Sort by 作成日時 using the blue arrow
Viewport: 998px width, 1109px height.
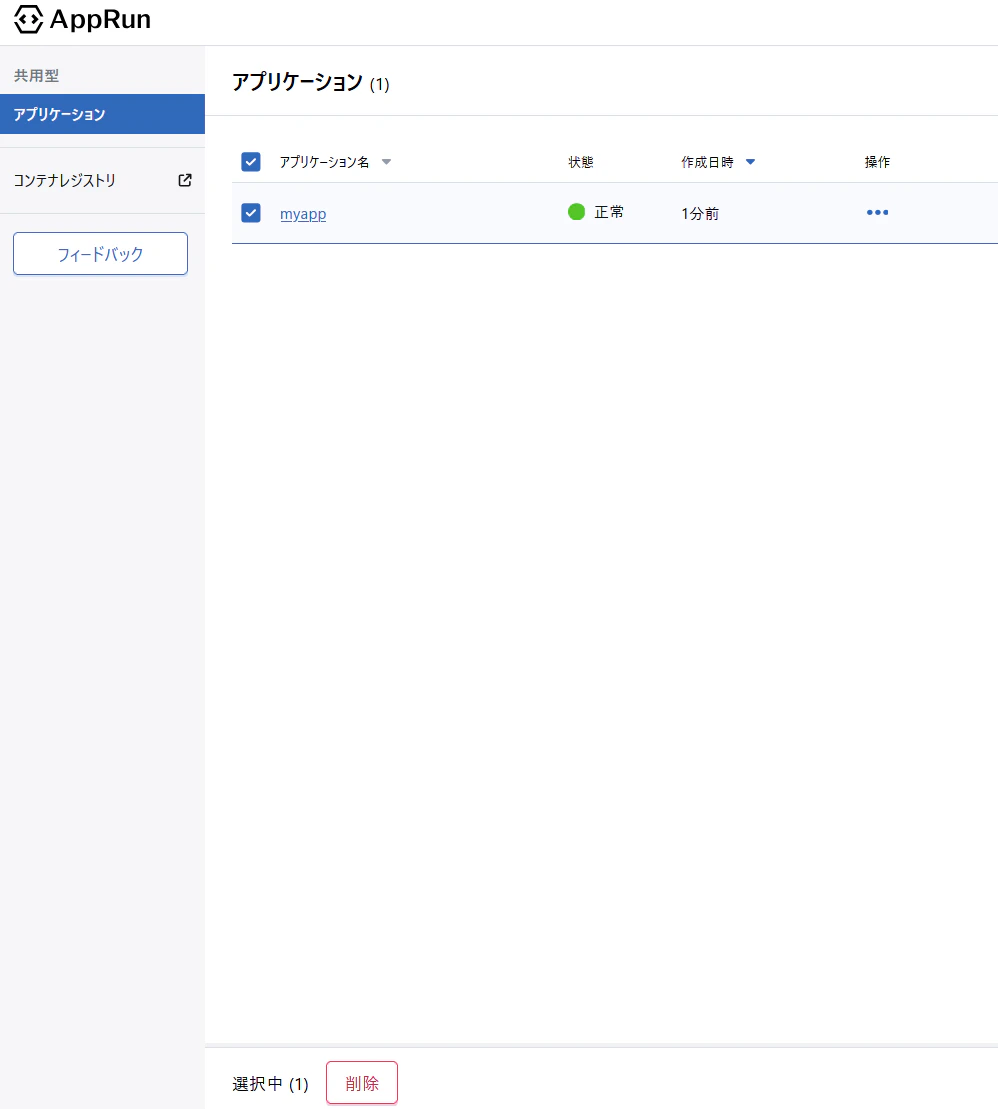pos(750,162)
